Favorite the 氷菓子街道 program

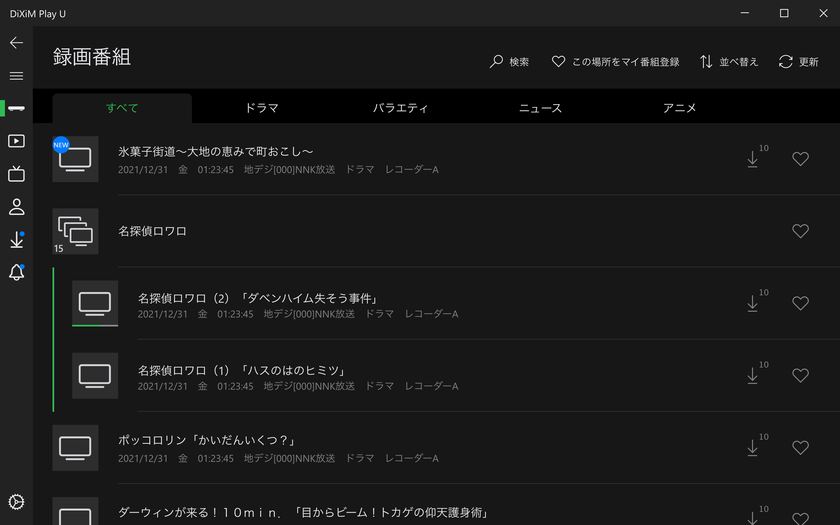800,159
